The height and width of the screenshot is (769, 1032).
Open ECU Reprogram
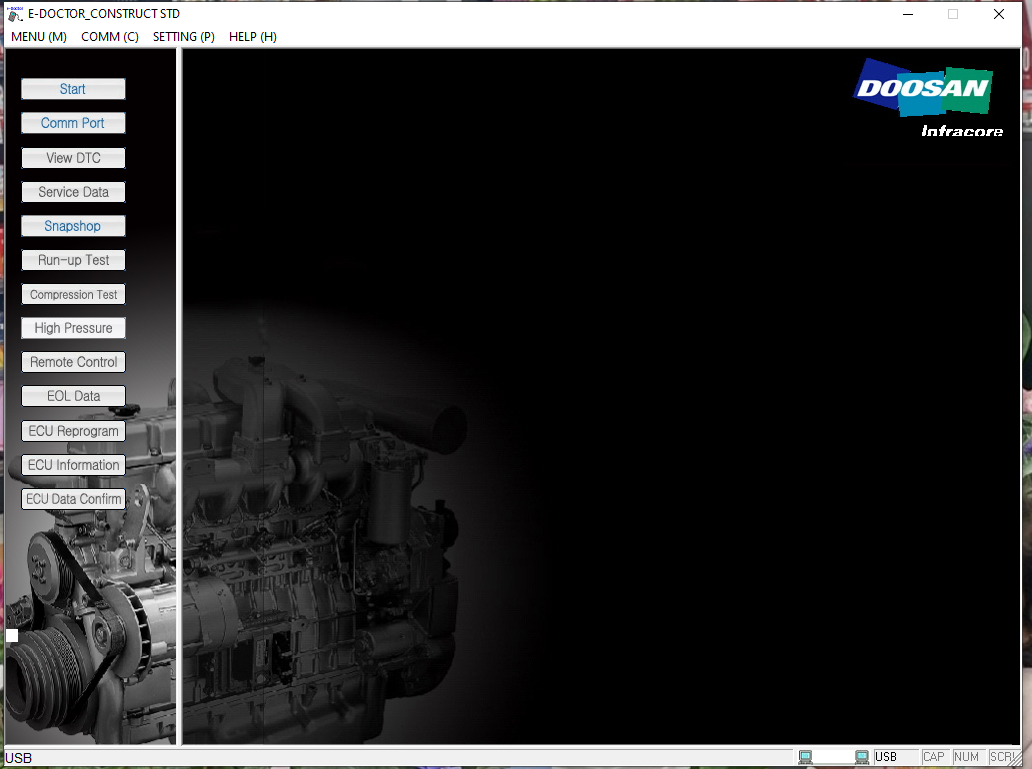click(x=73, y=431)
